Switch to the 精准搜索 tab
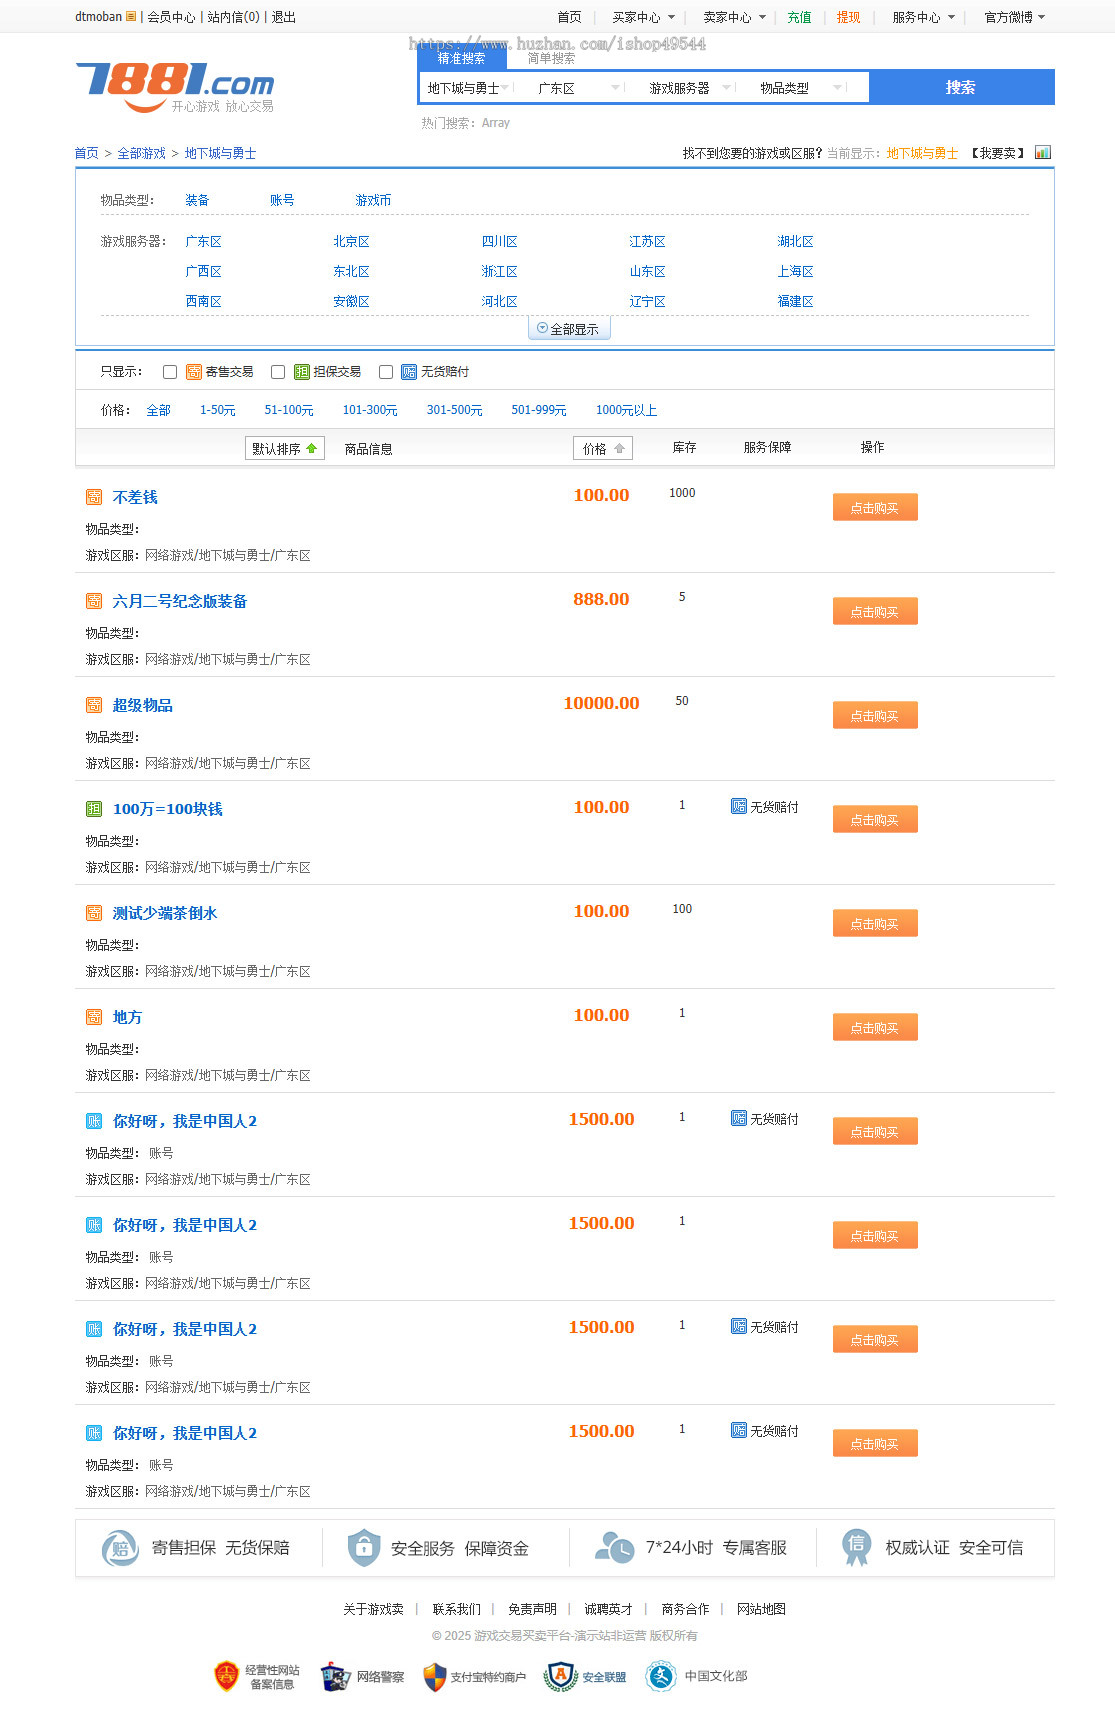Image resolution: width=1115 pixels, height=1729 pixels. [461, 58]
